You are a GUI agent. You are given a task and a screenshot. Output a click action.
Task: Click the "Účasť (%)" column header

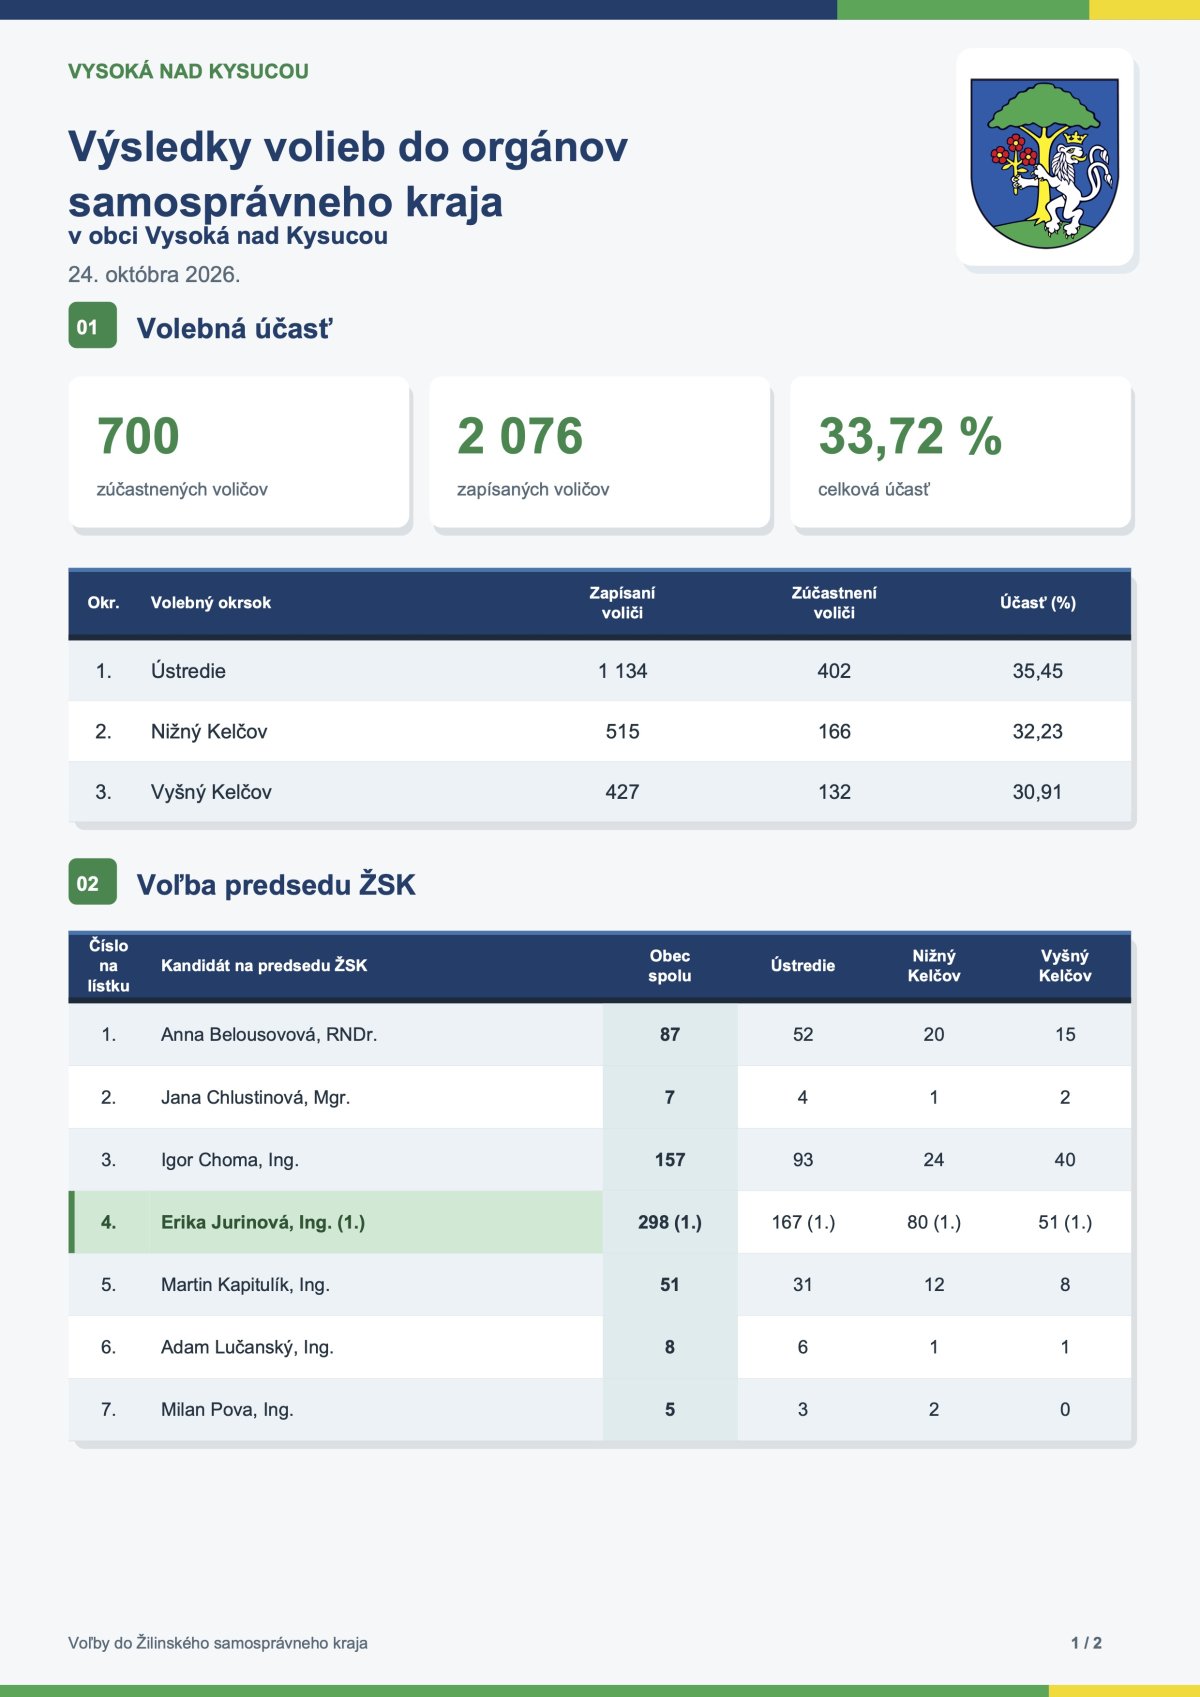click(x=1038, y=603)
